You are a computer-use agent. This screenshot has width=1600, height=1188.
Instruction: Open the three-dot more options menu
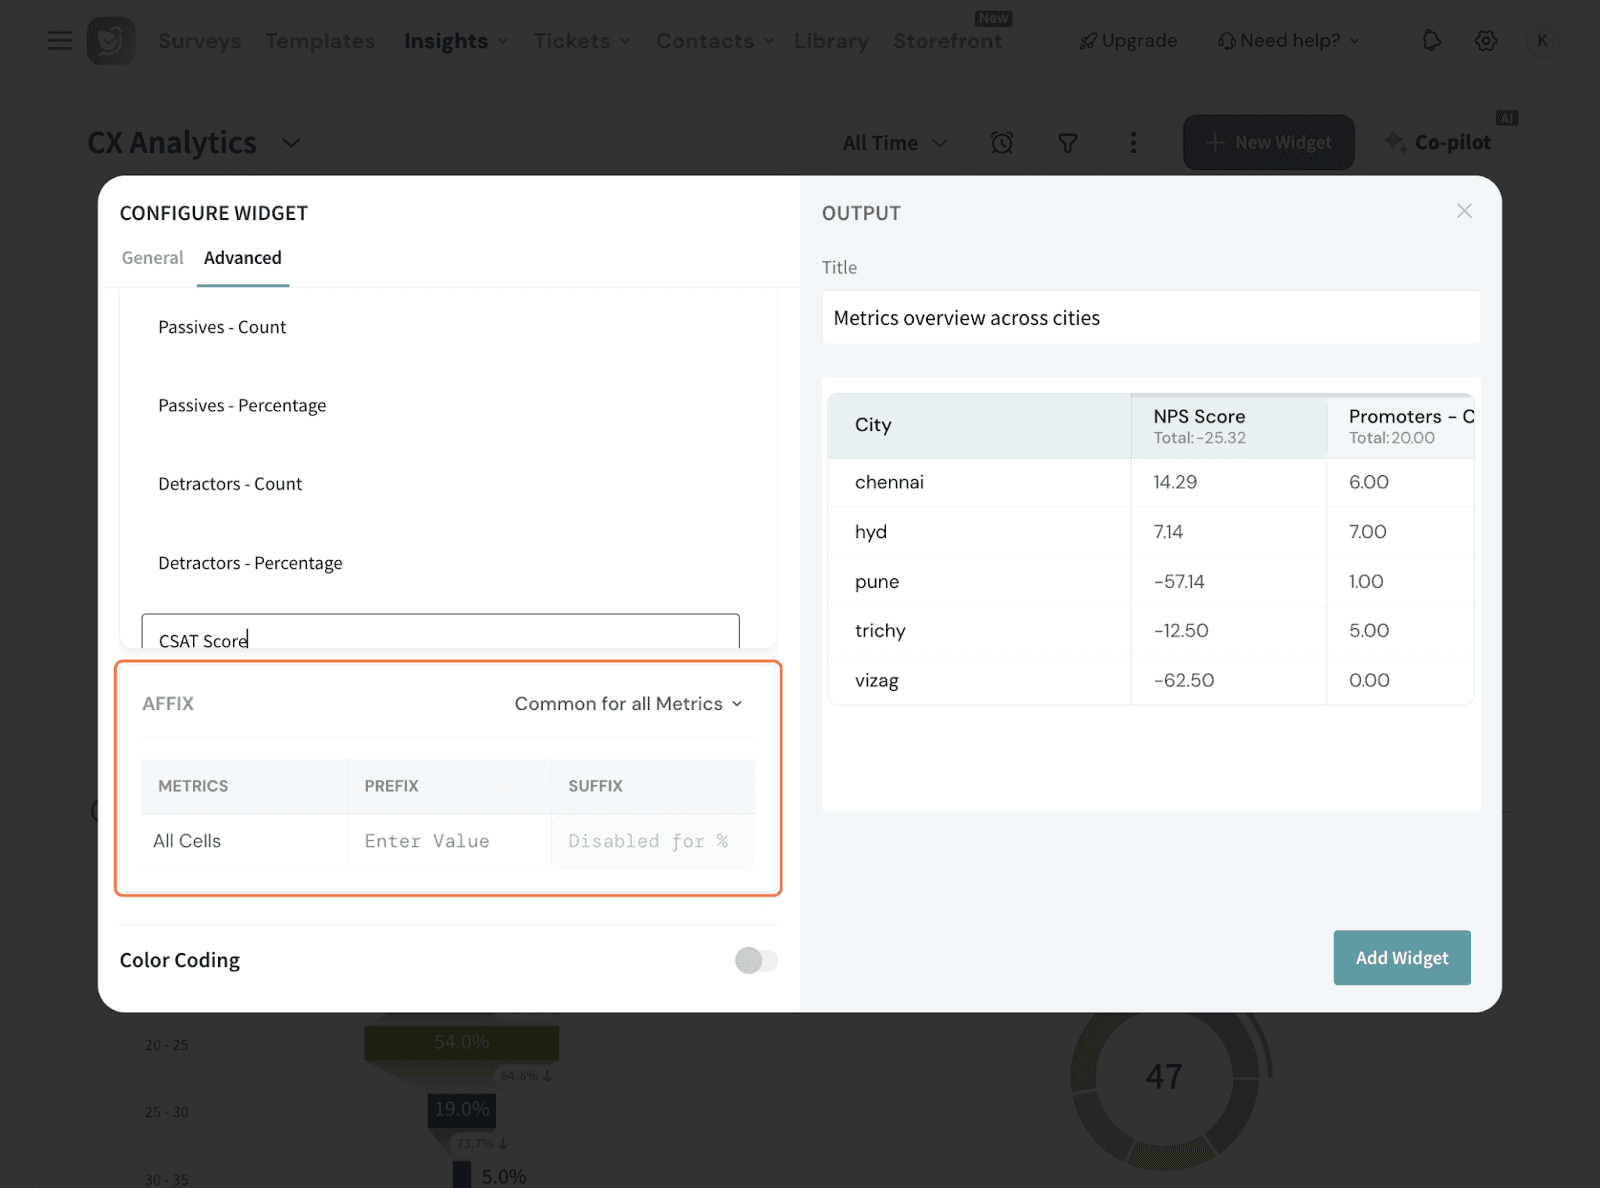[x=1133, y=143]
